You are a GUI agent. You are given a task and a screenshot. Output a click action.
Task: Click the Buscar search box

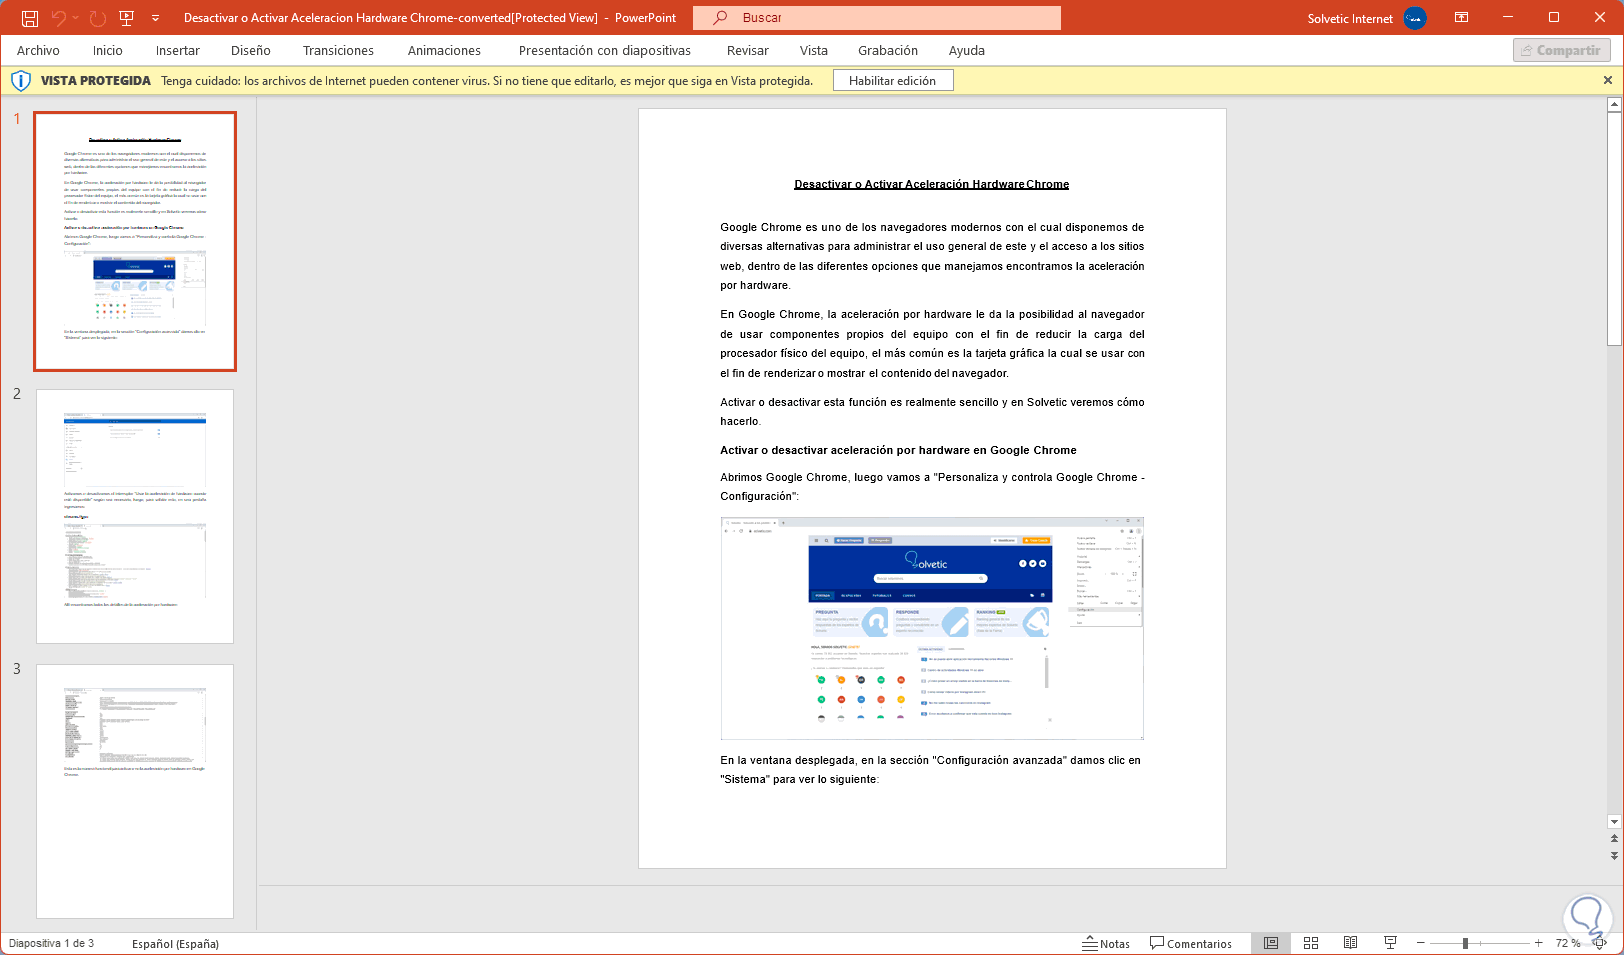[x=877, y=18]
